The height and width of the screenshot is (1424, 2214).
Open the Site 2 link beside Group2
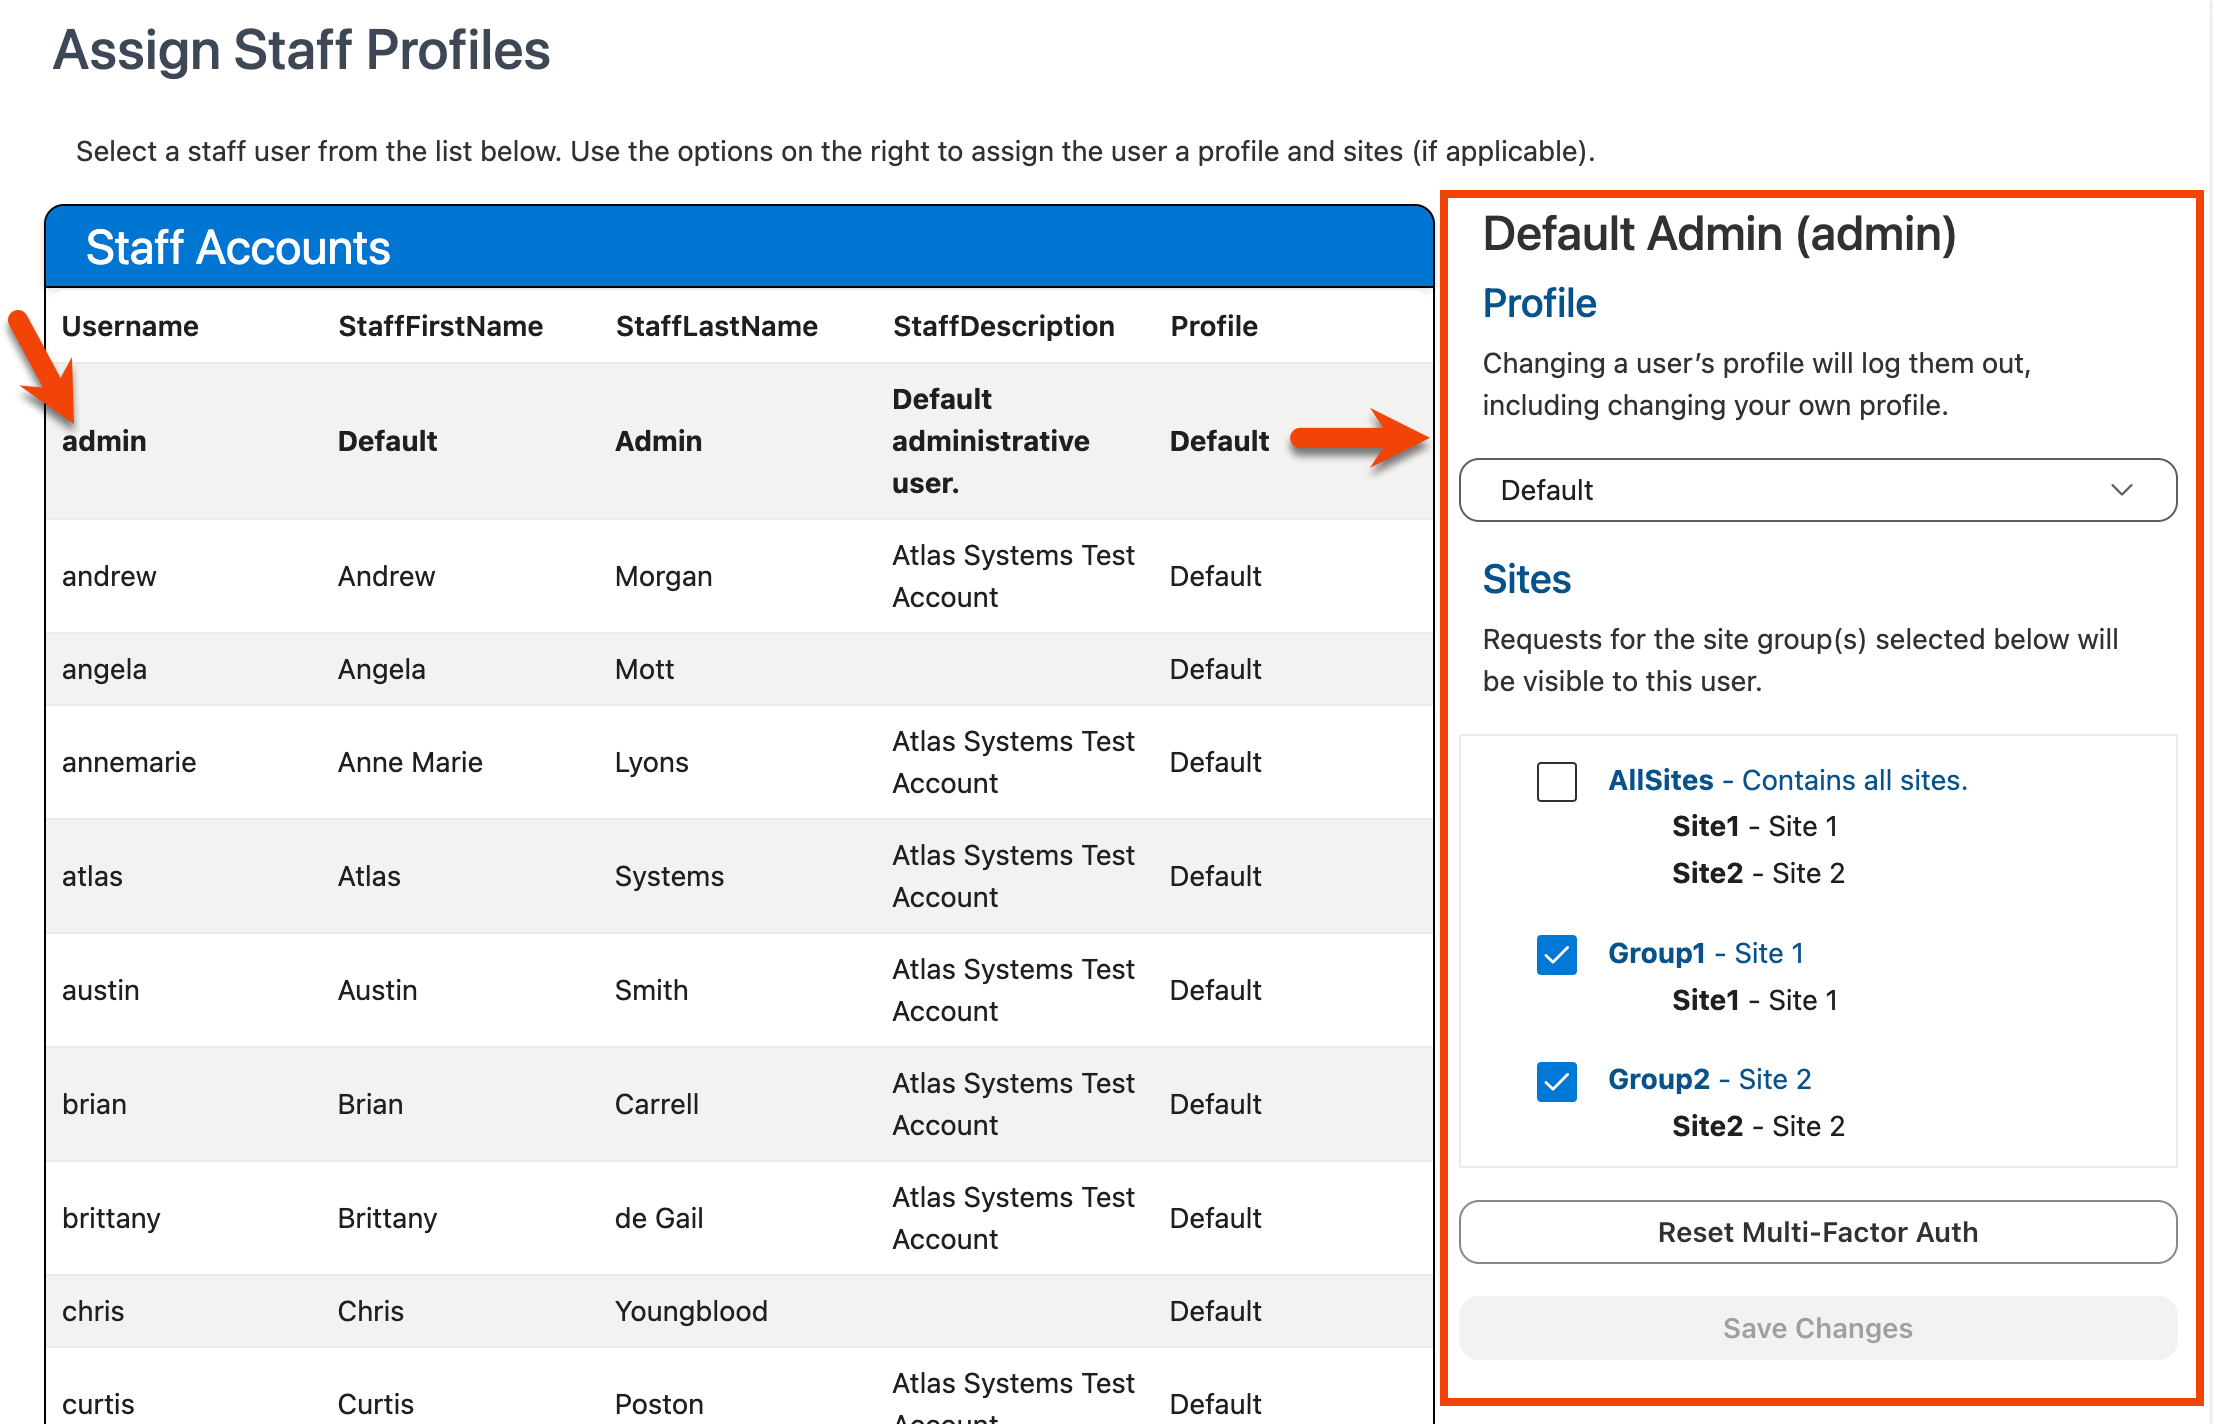click(1776, 1079)
